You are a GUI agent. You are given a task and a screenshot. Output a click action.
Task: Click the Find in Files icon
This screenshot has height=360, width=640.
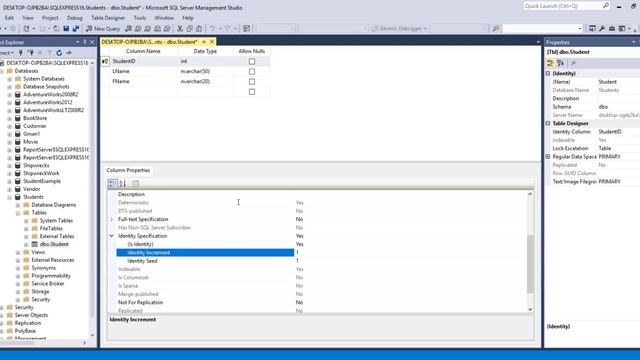496,29
